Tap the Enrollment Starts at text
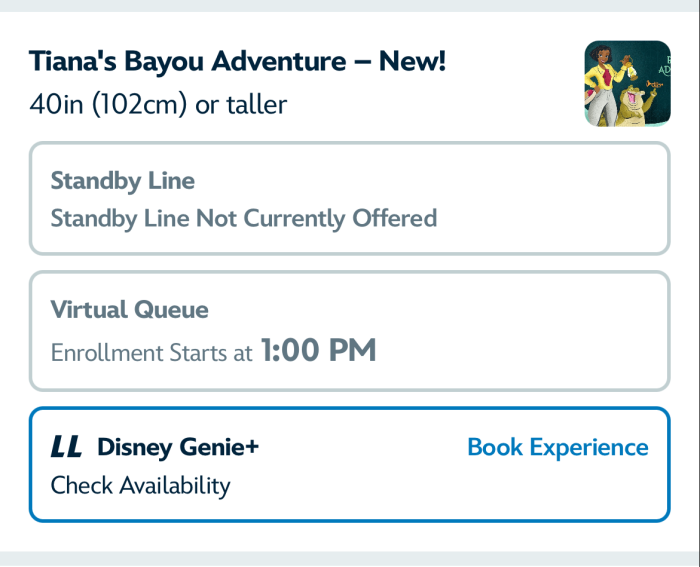Viewport: 700px width, 567px height. point(151,353)
